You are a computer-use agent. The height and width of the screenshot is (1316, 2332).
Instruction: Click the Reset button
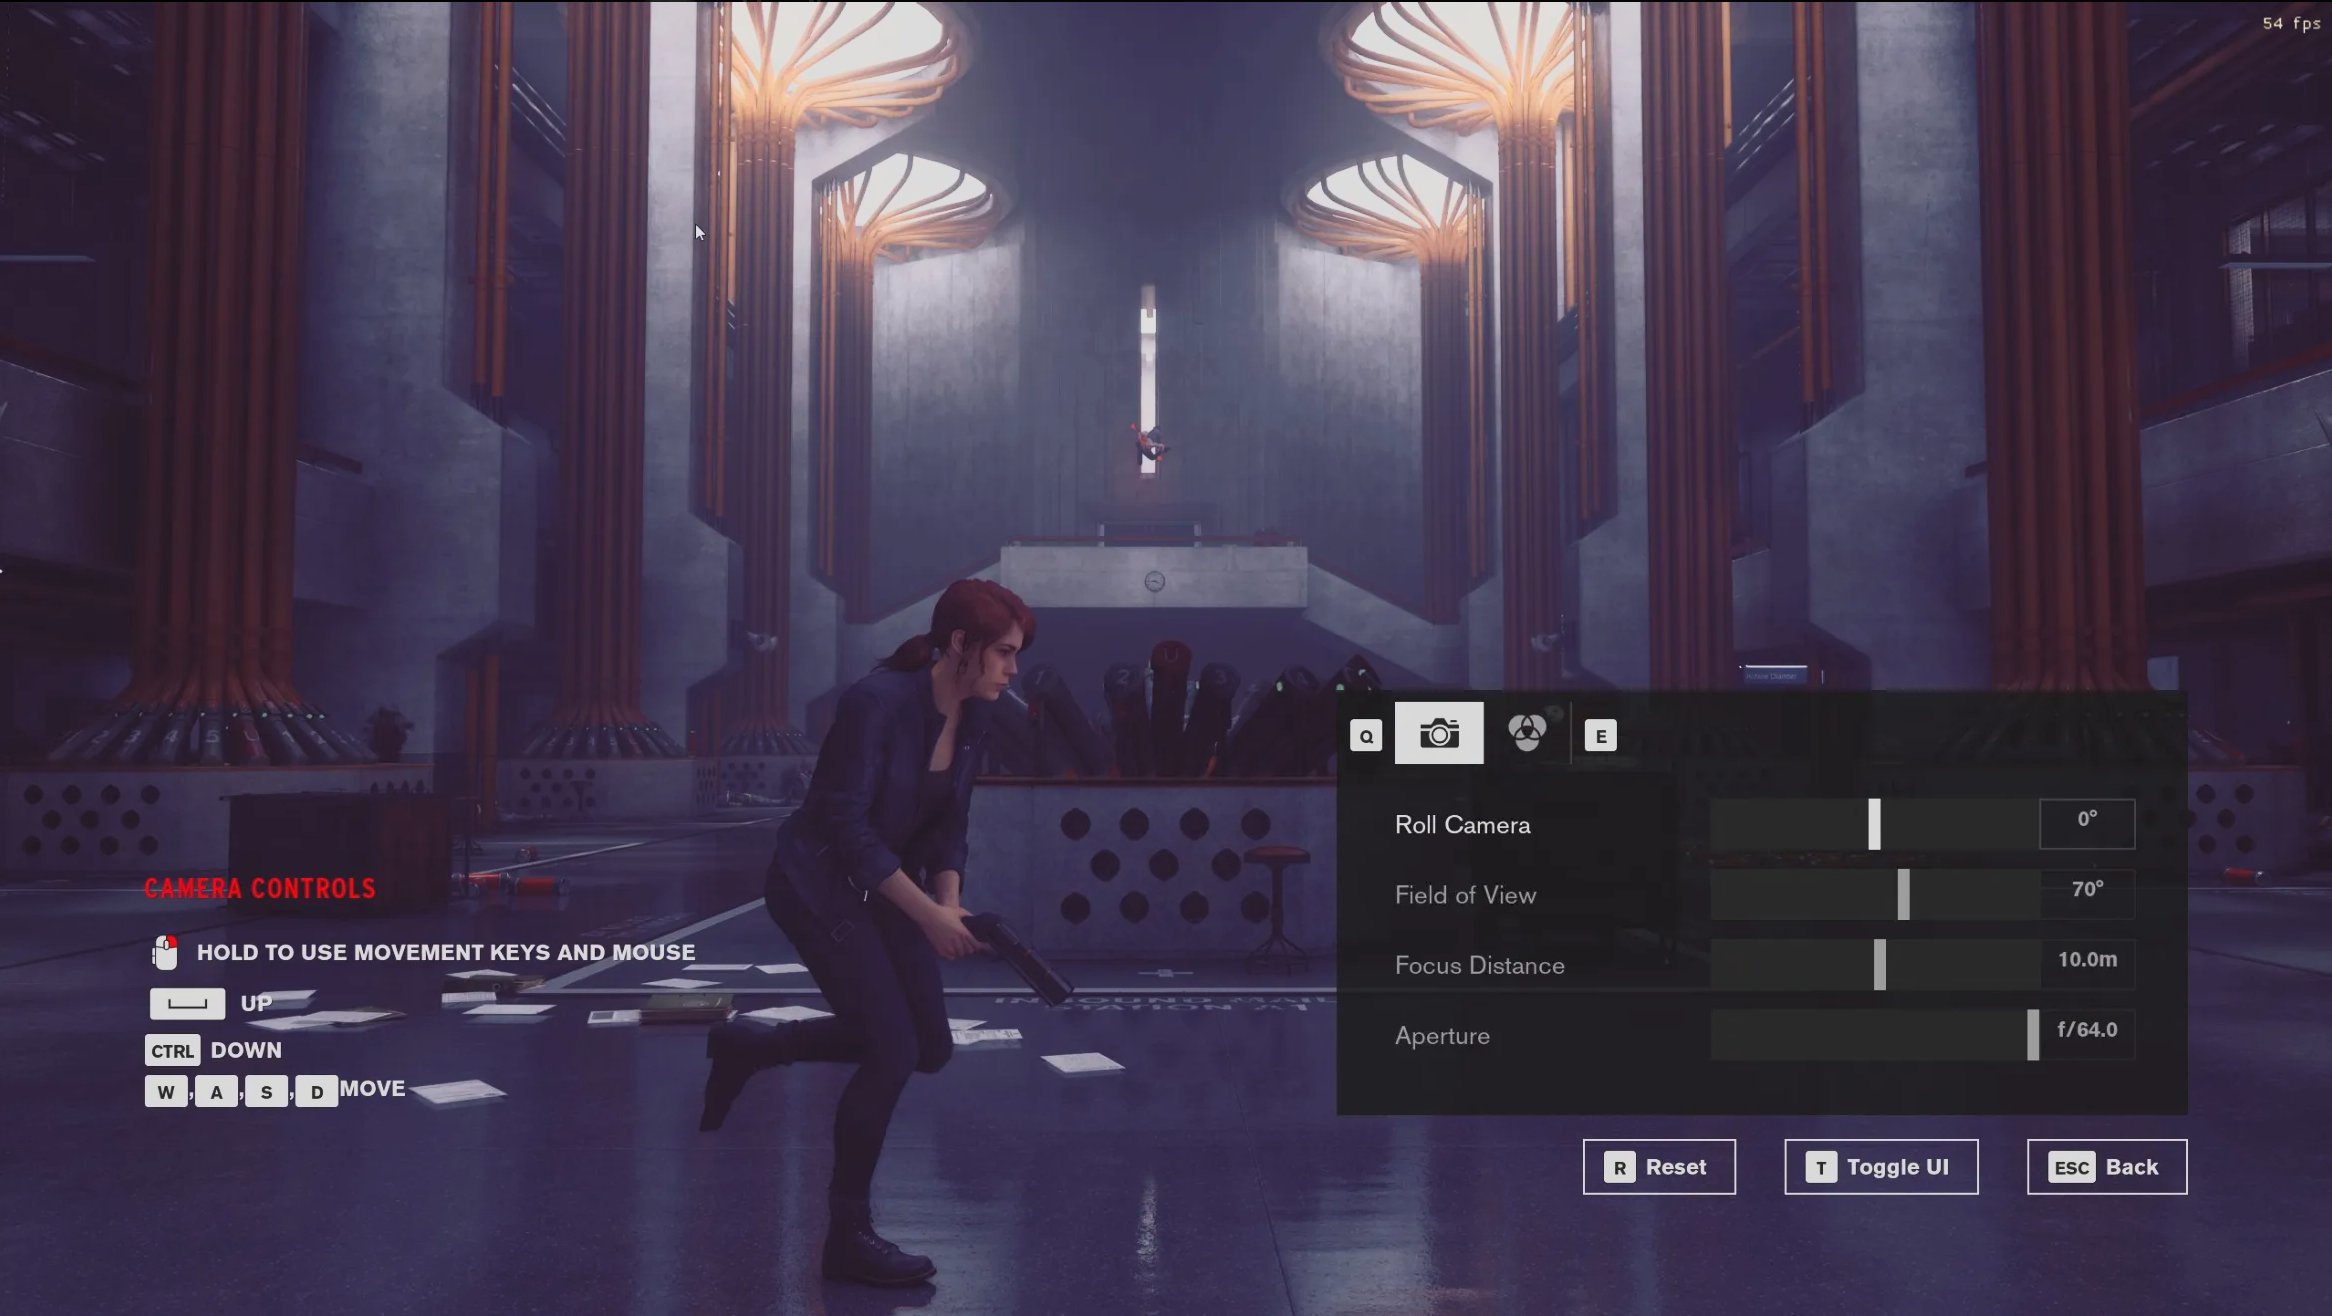1659,1167
